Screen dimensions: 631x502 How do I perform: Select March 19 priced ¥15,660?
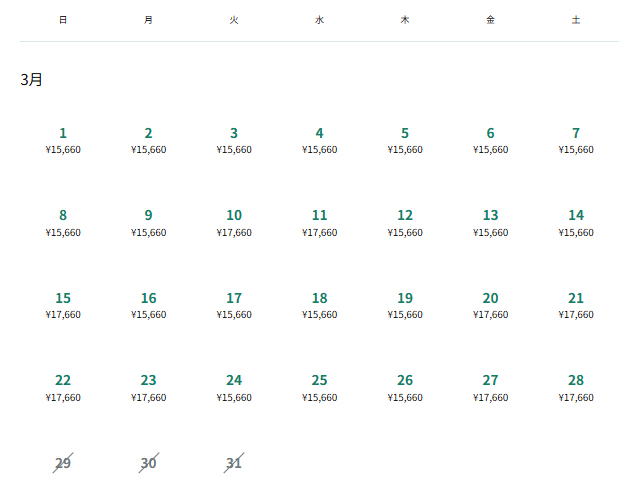click(x=405, y=305)
